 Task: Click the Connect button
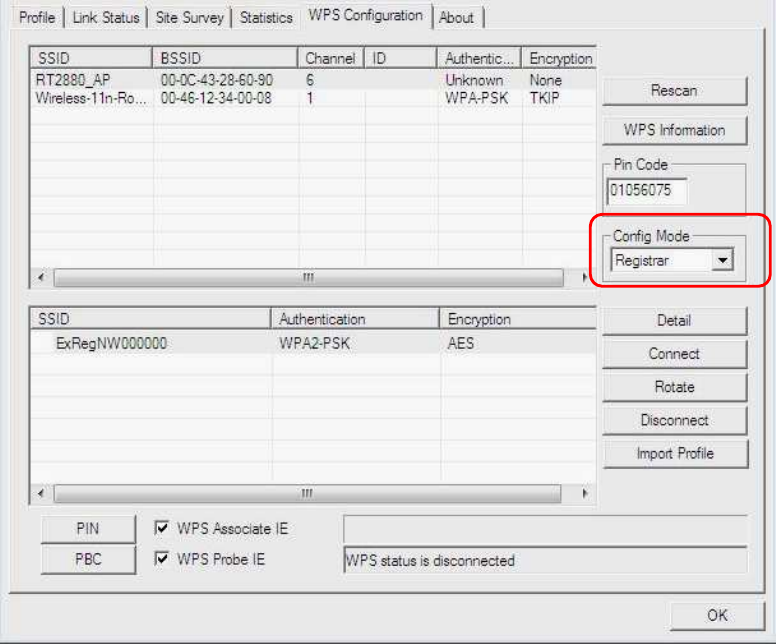(674, 354)
